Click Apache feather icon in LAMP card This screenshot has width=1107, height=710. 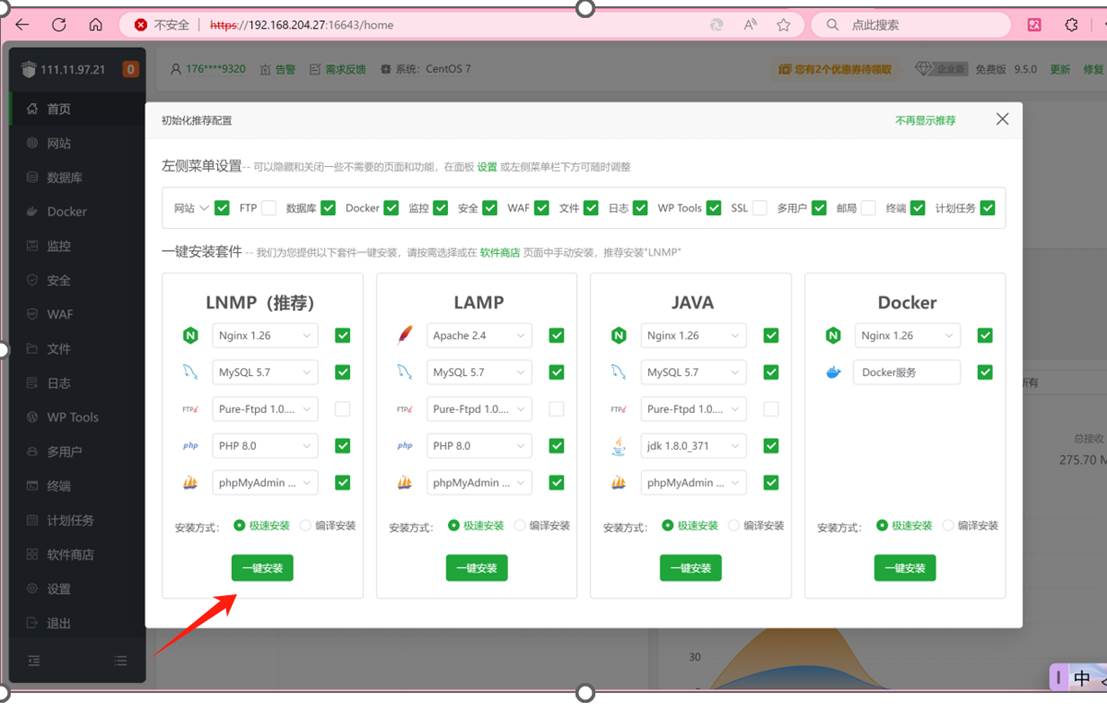point(405,335)
